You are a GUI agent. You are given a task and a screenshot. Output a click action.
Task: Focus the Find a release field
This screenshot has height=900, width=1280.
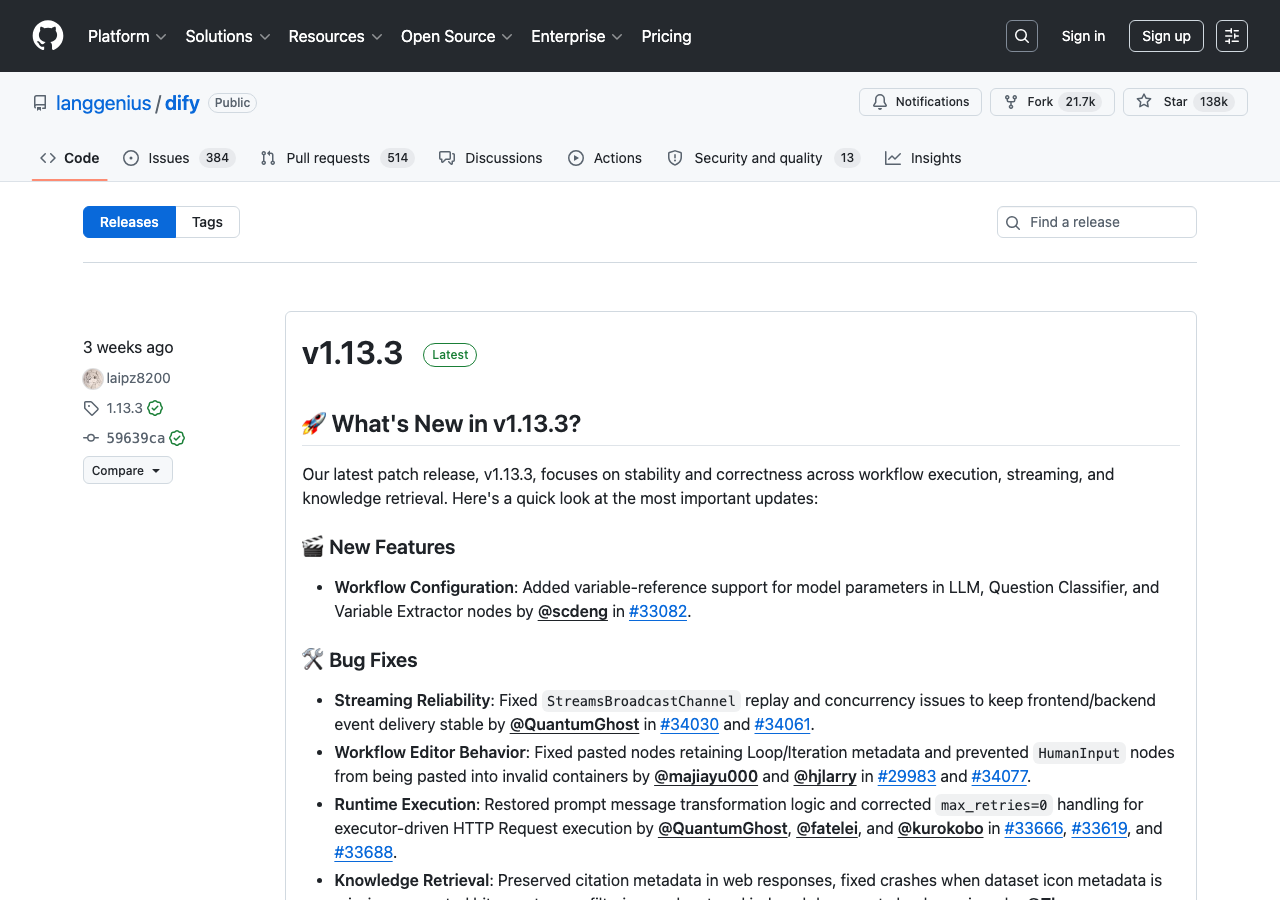pos(1105,222)
